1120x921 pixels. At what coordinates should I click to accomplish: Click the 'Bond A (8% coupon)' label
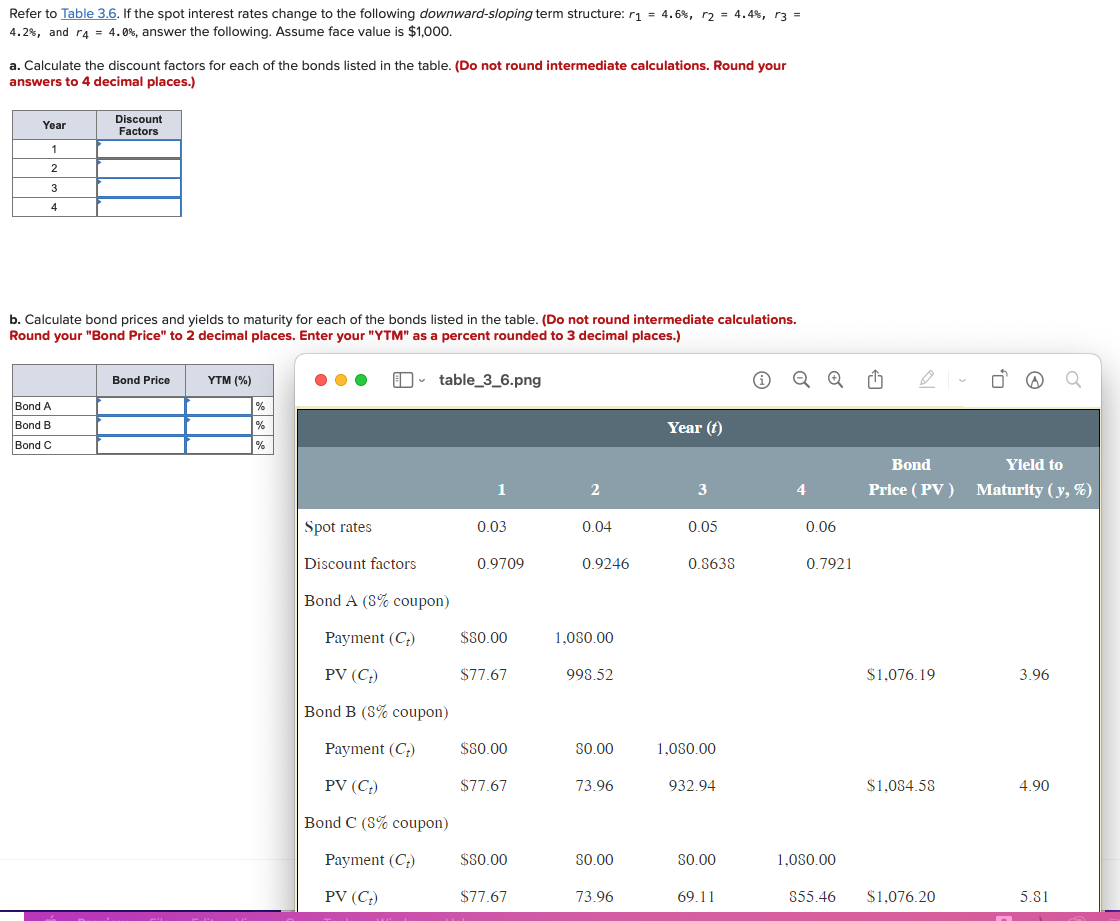coord(376,600)
